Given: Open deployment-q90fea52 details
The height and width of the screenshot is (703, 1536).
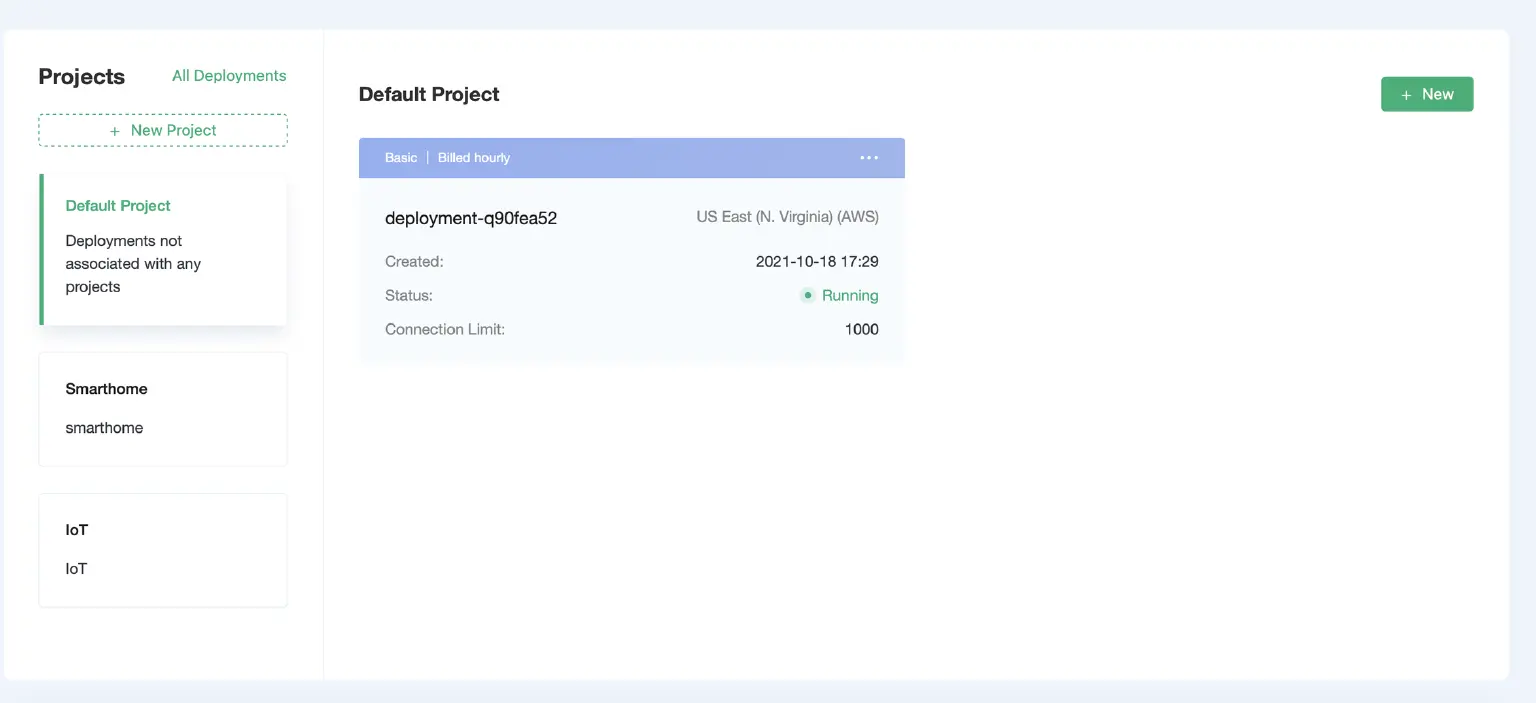Looking at the screenshot, I should coord(470,218).
